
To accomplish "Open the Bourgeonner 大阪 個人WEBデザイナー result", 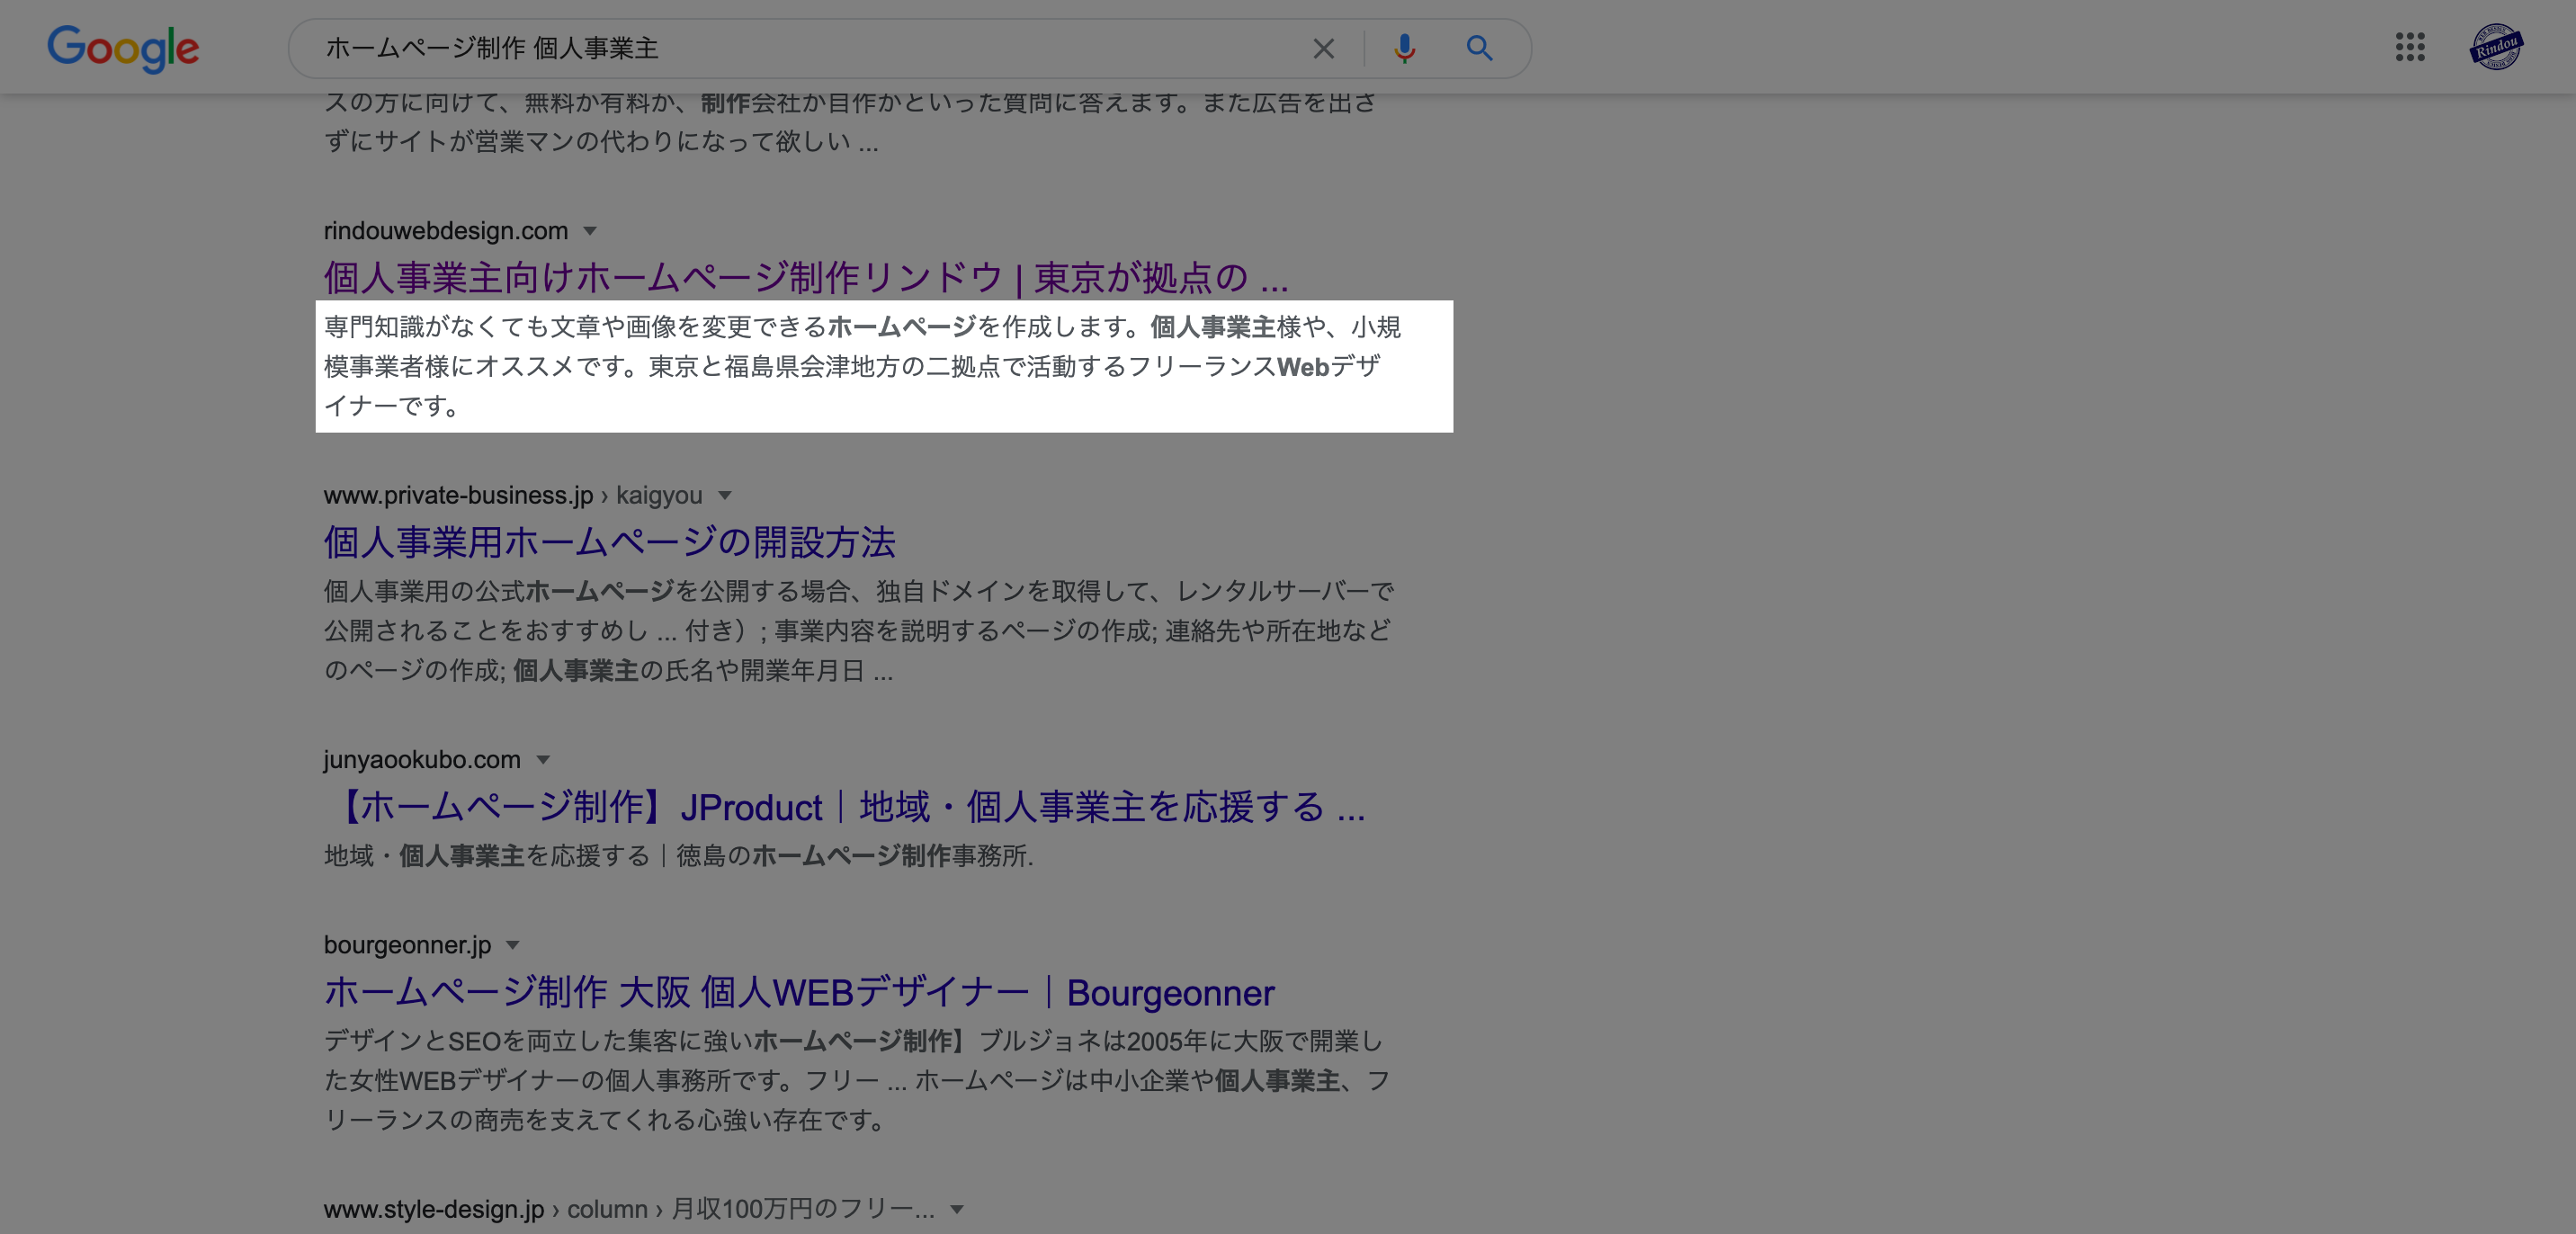I will click(x=799, y=992).
